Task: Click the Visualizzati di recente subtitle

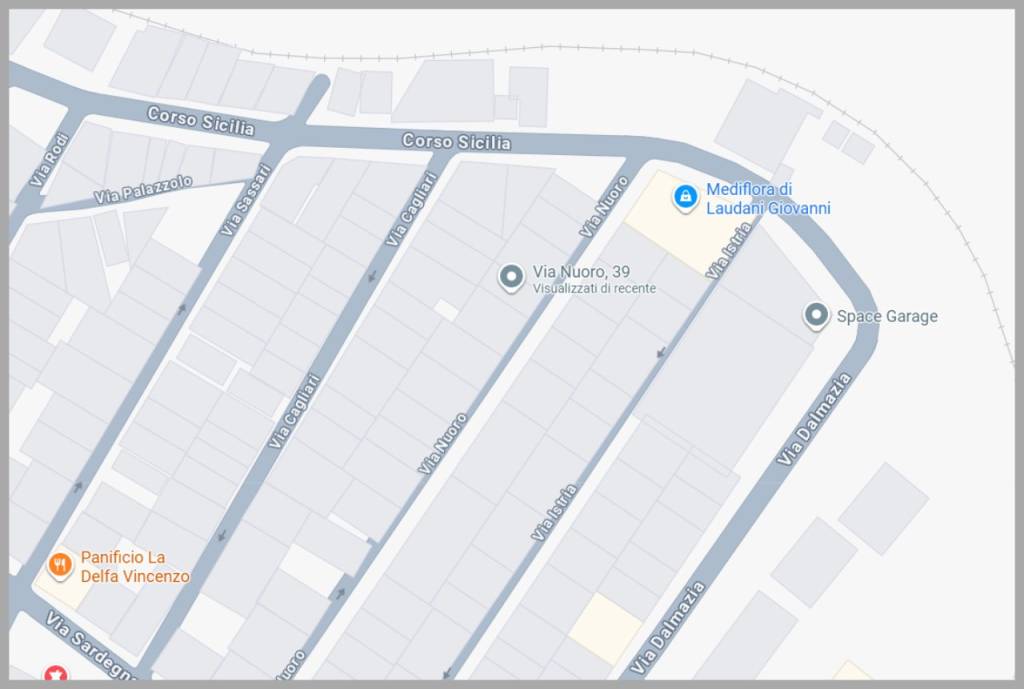Action: 594,288
